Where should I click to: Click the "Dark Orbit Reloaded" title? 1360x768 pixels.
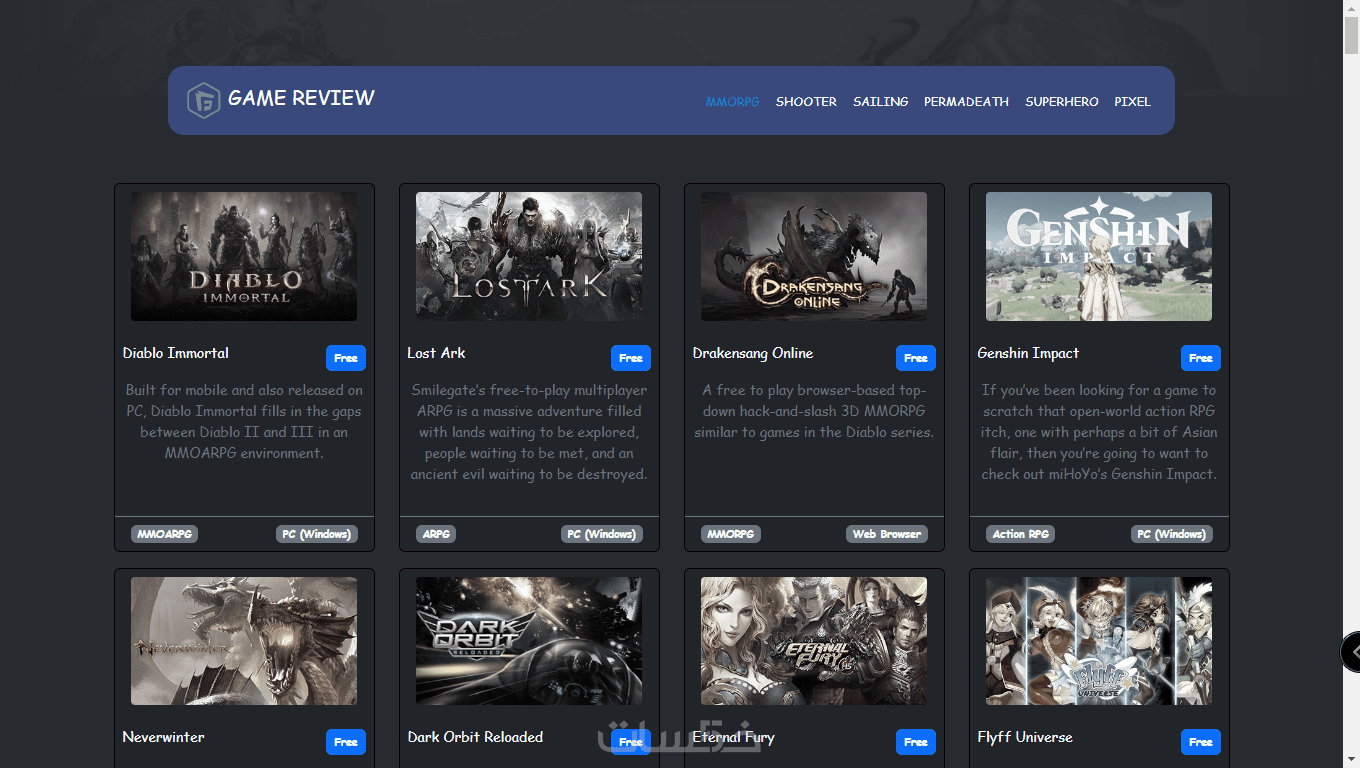point(475,737)
